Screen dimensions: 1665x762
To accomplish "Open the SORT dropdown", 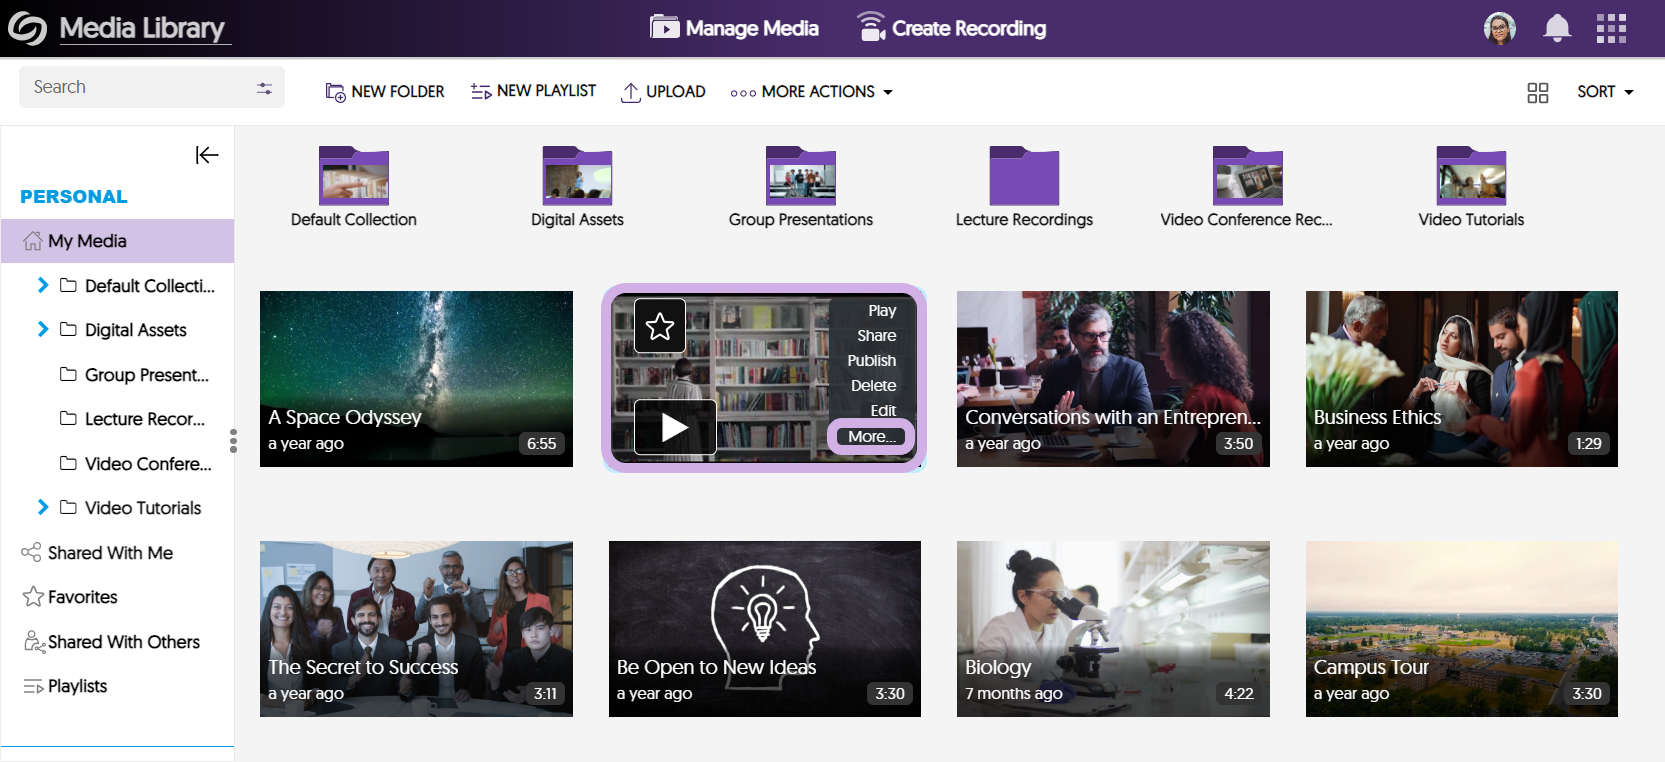I will tap(1604, 92).
